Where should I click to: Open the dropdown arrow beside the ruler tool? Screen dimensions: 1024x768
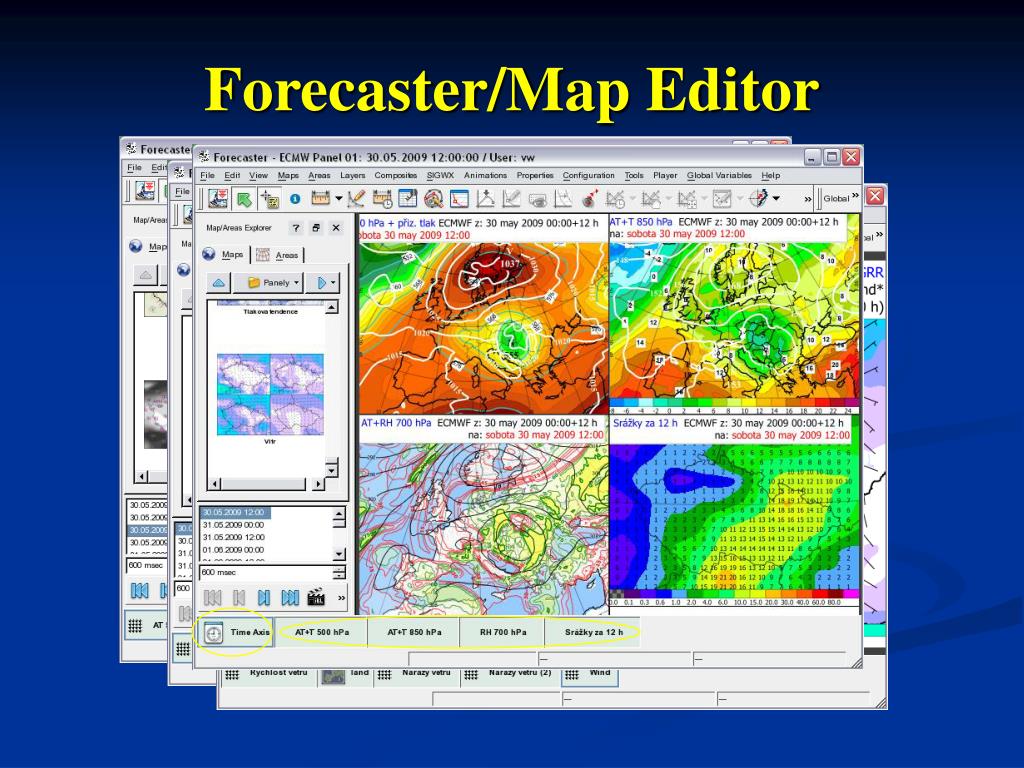pos(338,199)
